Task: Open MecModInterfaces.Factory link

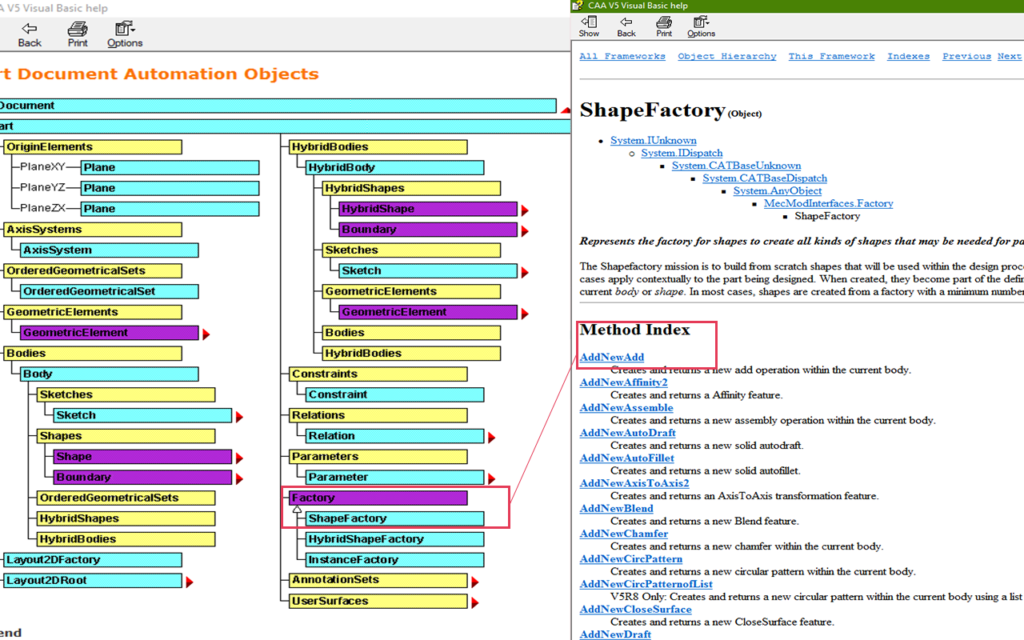Action: pyautogui.click(x=829, y=203)
